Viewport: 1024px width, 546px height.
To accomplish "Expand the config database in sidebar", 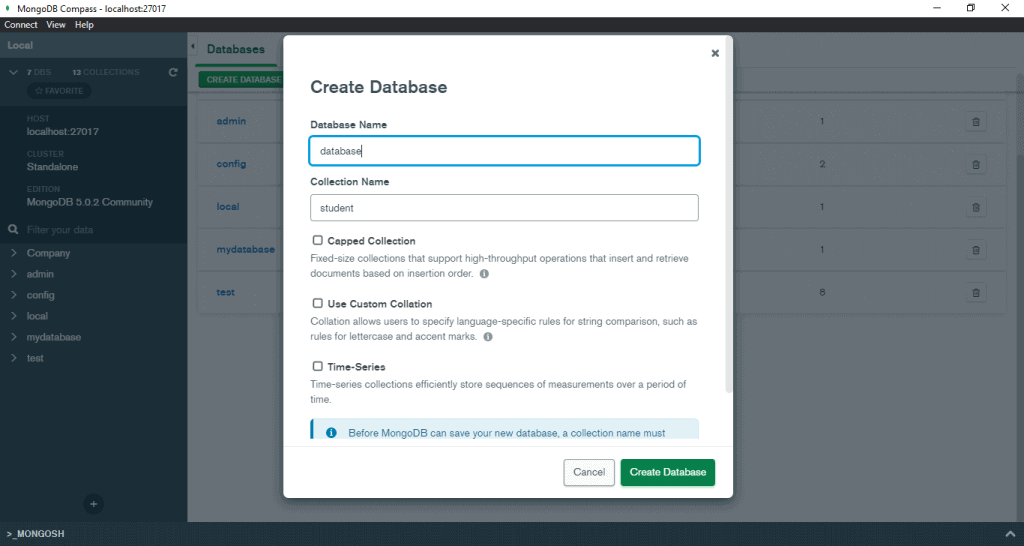I will click(14, 295).
